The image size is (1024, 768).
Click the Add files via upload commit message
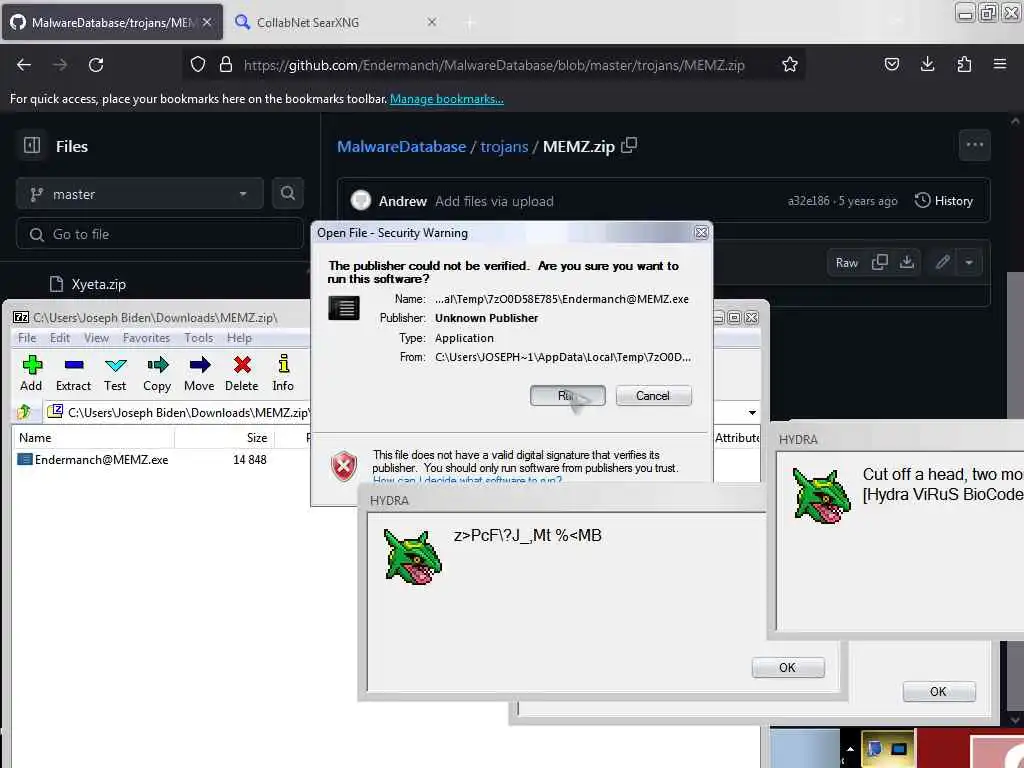tap(494, 201)
